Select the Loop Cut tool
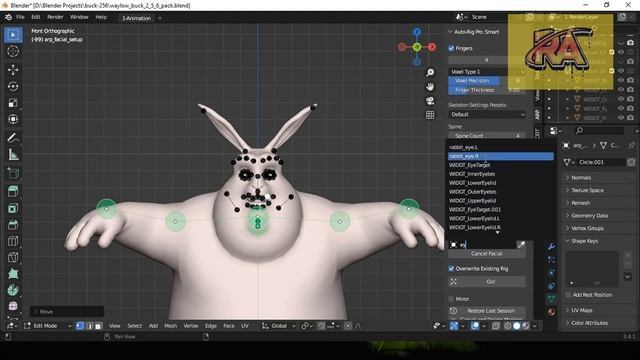This screenshot has width=640, height=360. [x=13, y=241]
